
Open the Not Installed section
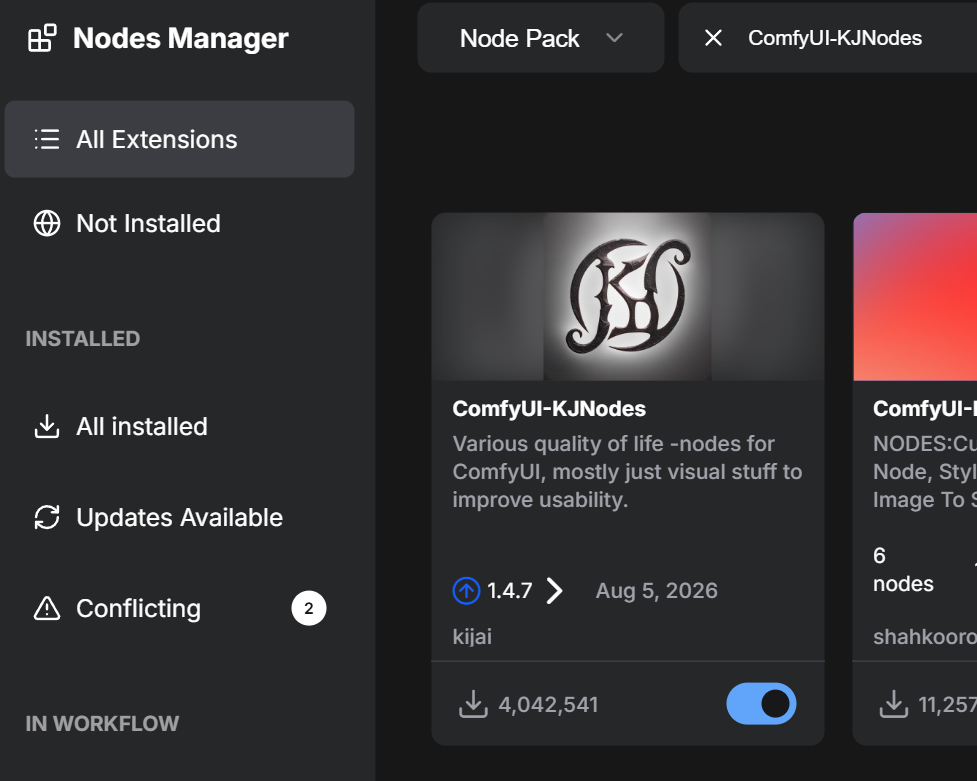coord(179,223)
